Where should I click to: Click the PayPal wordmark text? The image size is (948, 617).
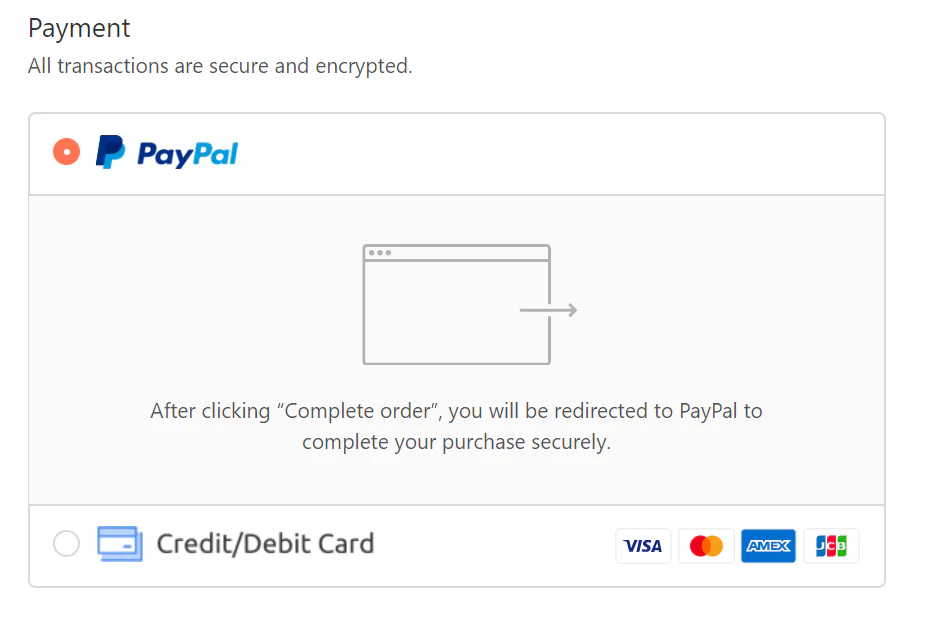point(187,154)
